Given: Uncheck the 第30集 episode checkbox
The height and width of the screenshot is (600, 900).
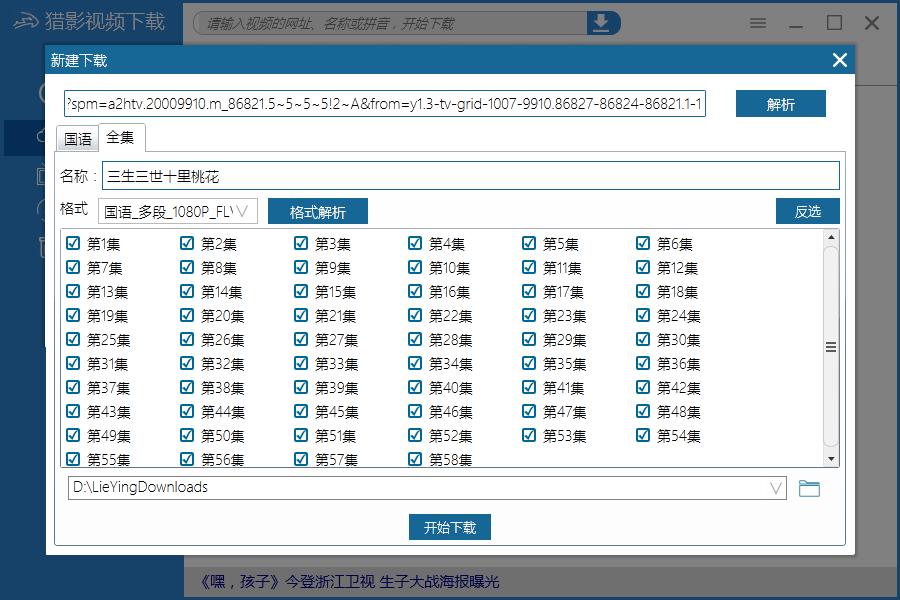Looking at the screenshot, I should click(641, 338).
